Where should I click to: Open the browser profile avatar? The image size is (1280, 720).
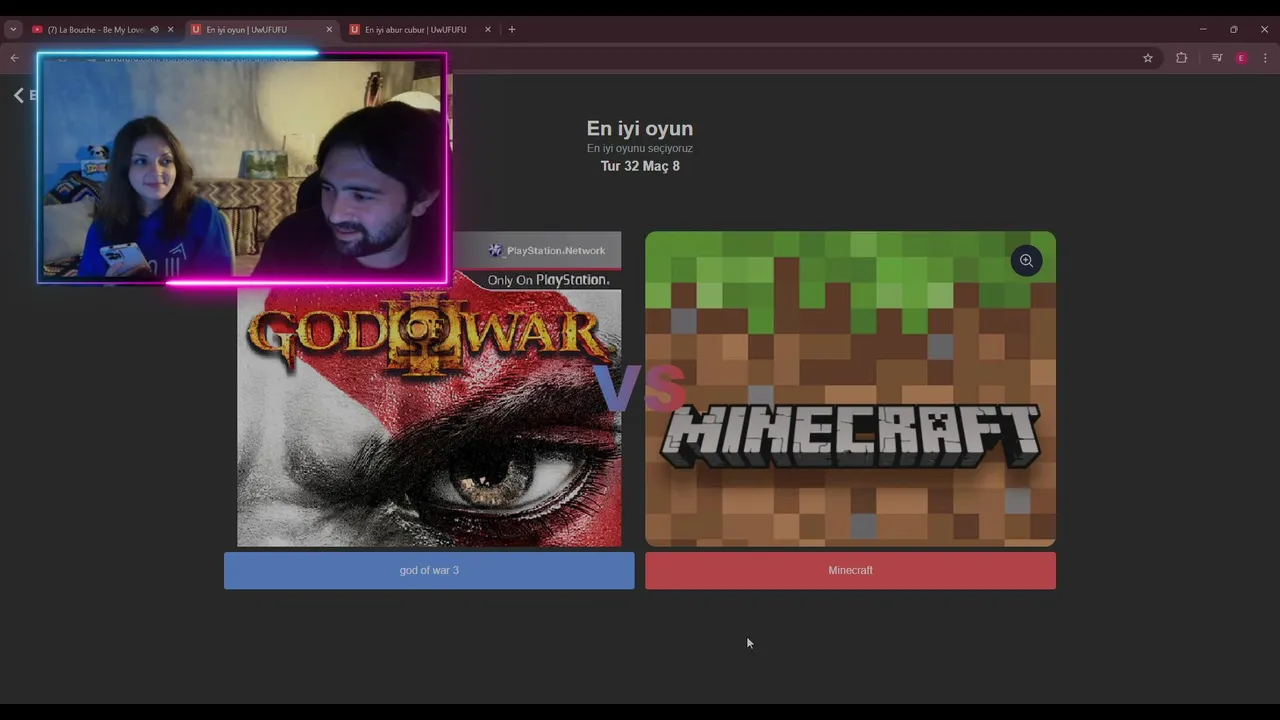1241,58
